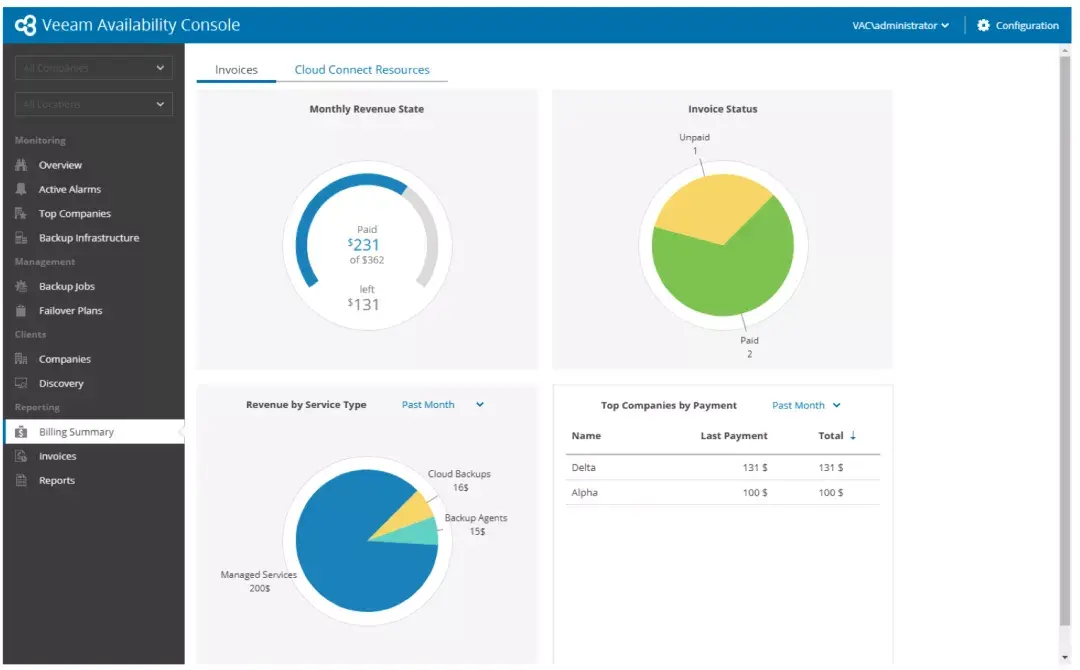The height and width of the screenshot is (670, 1080).
Task: Switch to Cloud Connect Resources tab
Action: point(362,70)
